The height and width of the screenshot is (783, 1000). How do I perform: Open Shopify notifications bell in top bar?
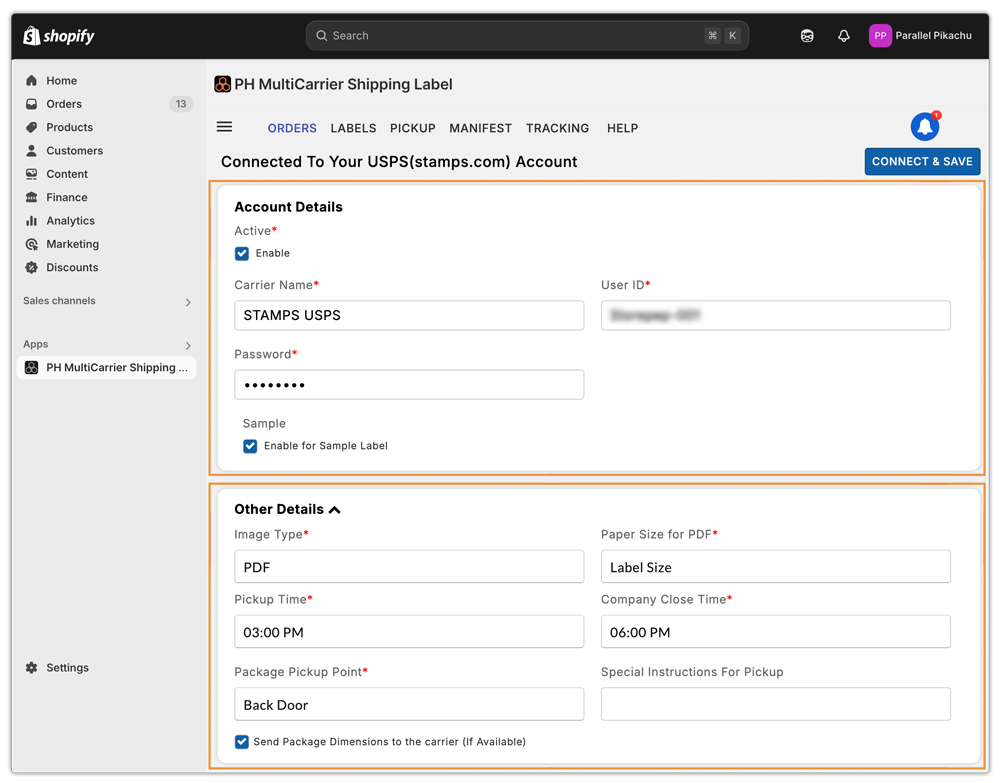[x=843, y=36]
